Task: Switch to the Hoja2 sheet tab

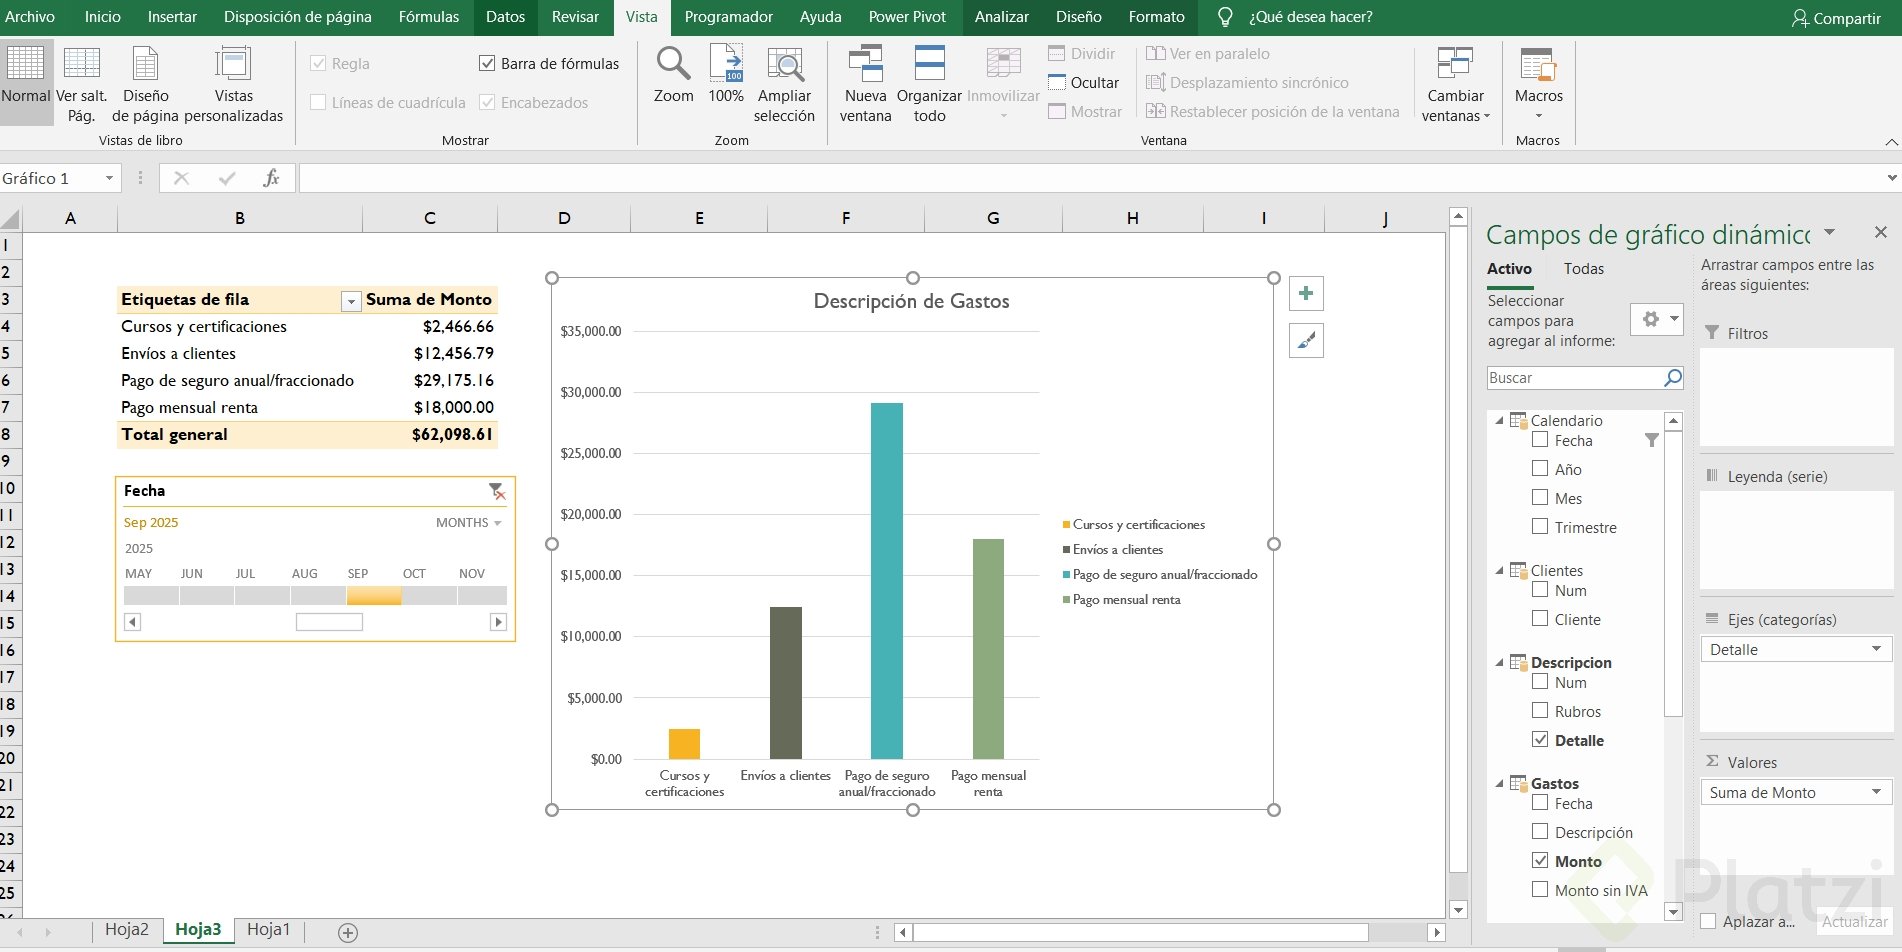Action: pyautogui.click(x=127, y=930)
